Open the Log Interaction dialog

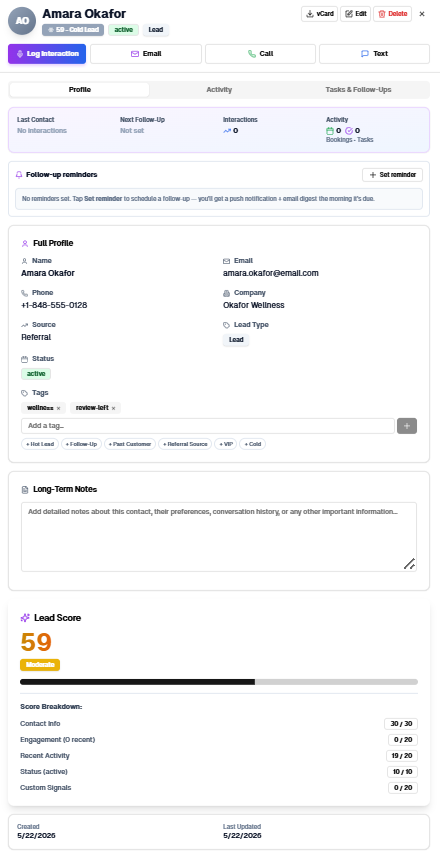point(47,54)
